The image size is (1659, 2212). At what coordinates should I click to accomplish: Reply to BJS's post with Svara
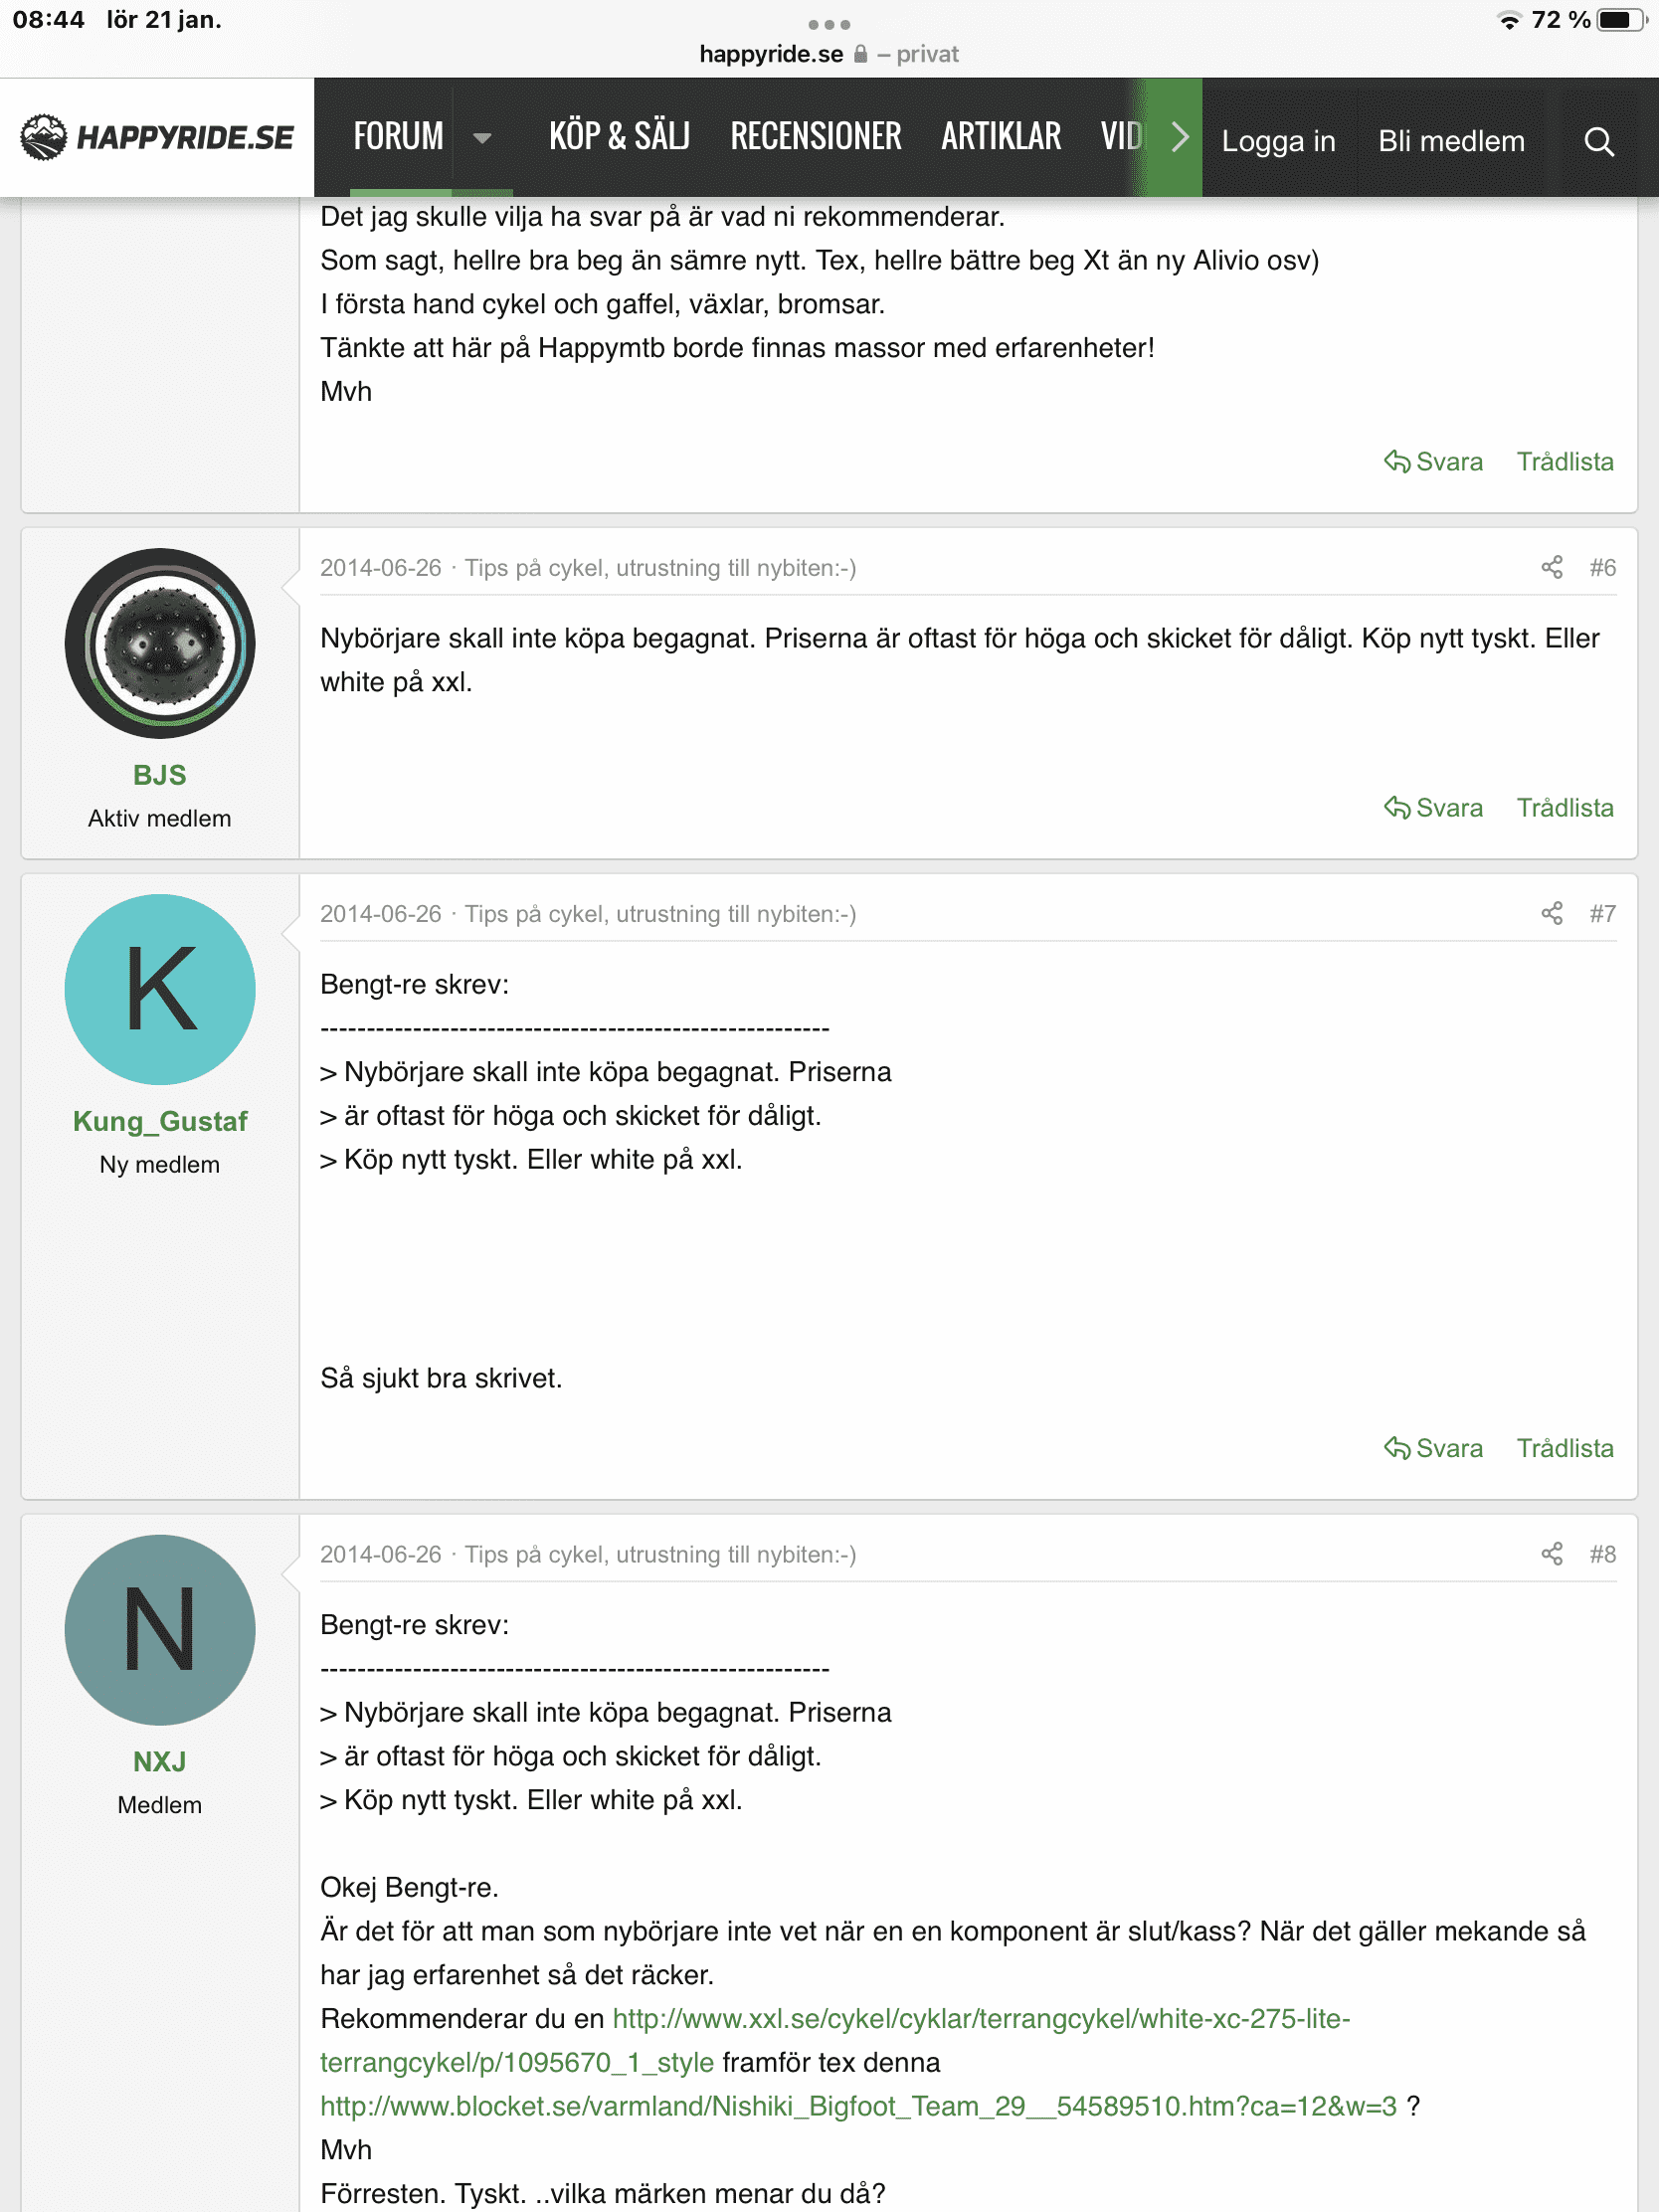click(x=1433, y=808)
